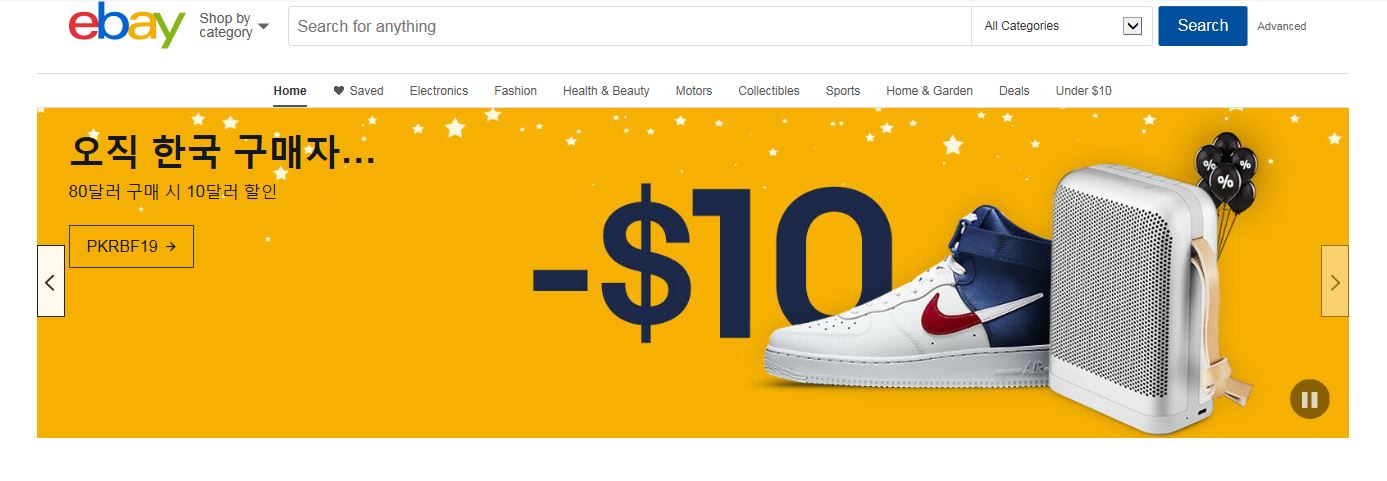1387x481 pixels.
Task: Click the eBay logo
Action: tap(127, 25)
